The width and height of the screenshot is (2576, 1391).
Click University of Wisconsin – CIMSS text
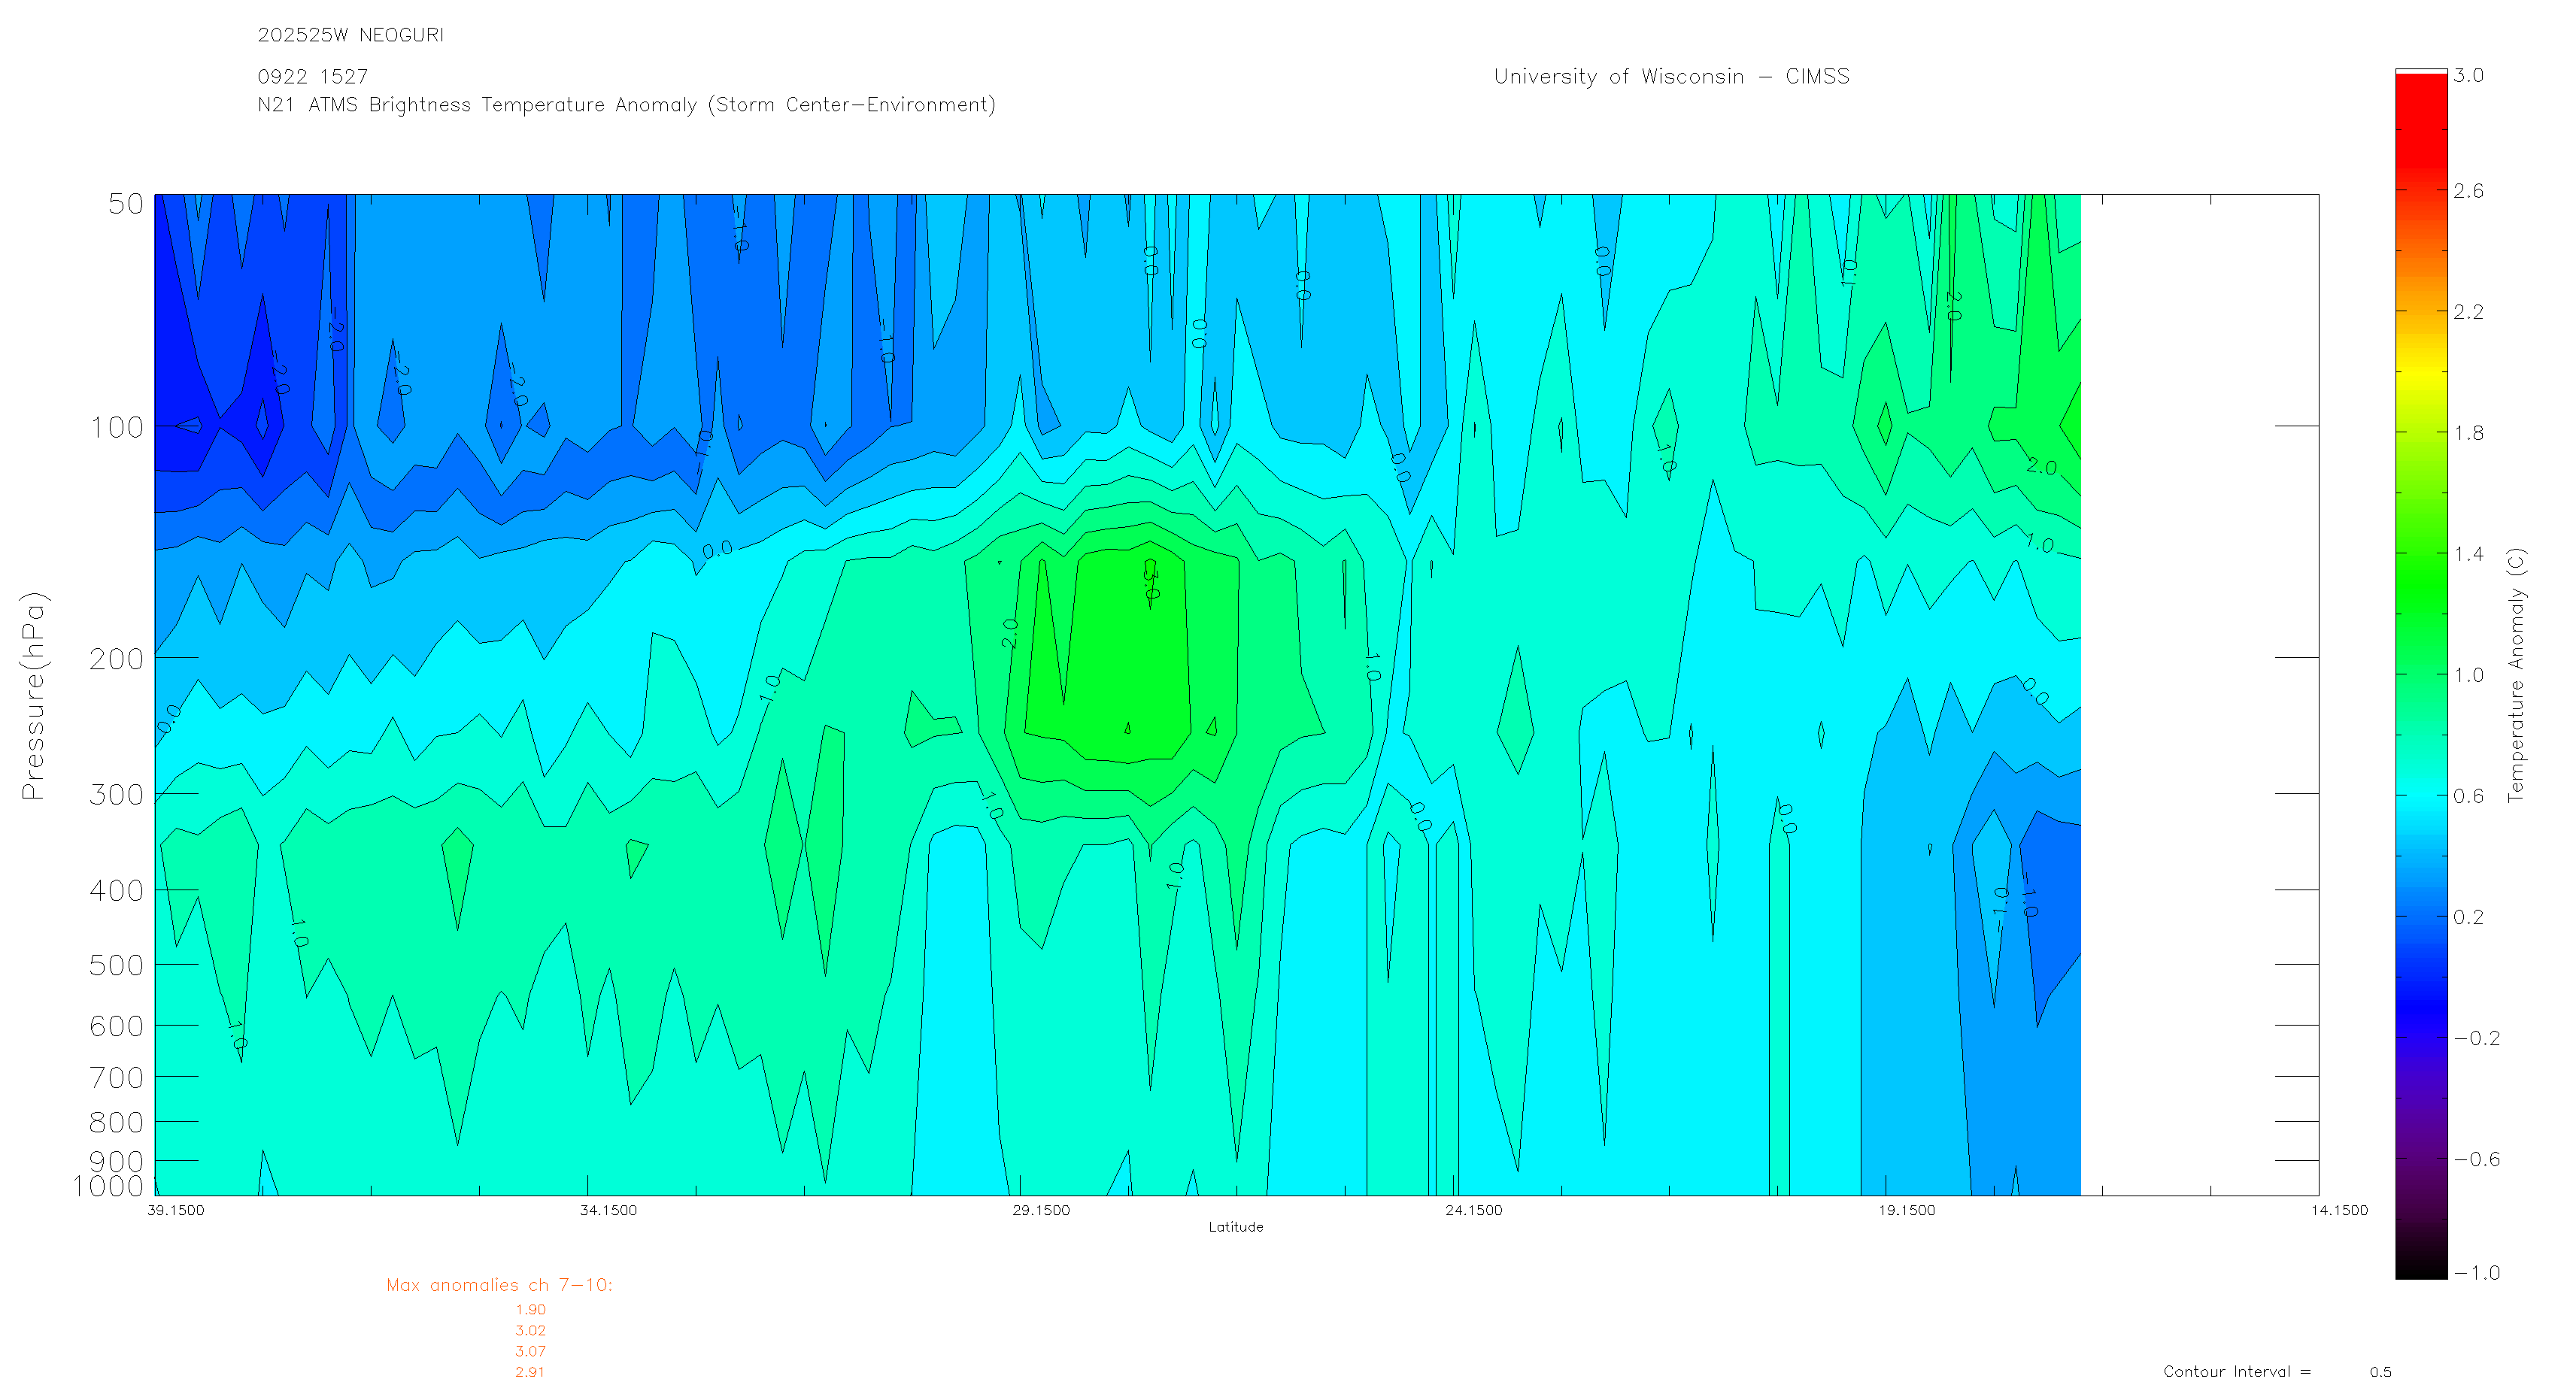coord(1671,77)
